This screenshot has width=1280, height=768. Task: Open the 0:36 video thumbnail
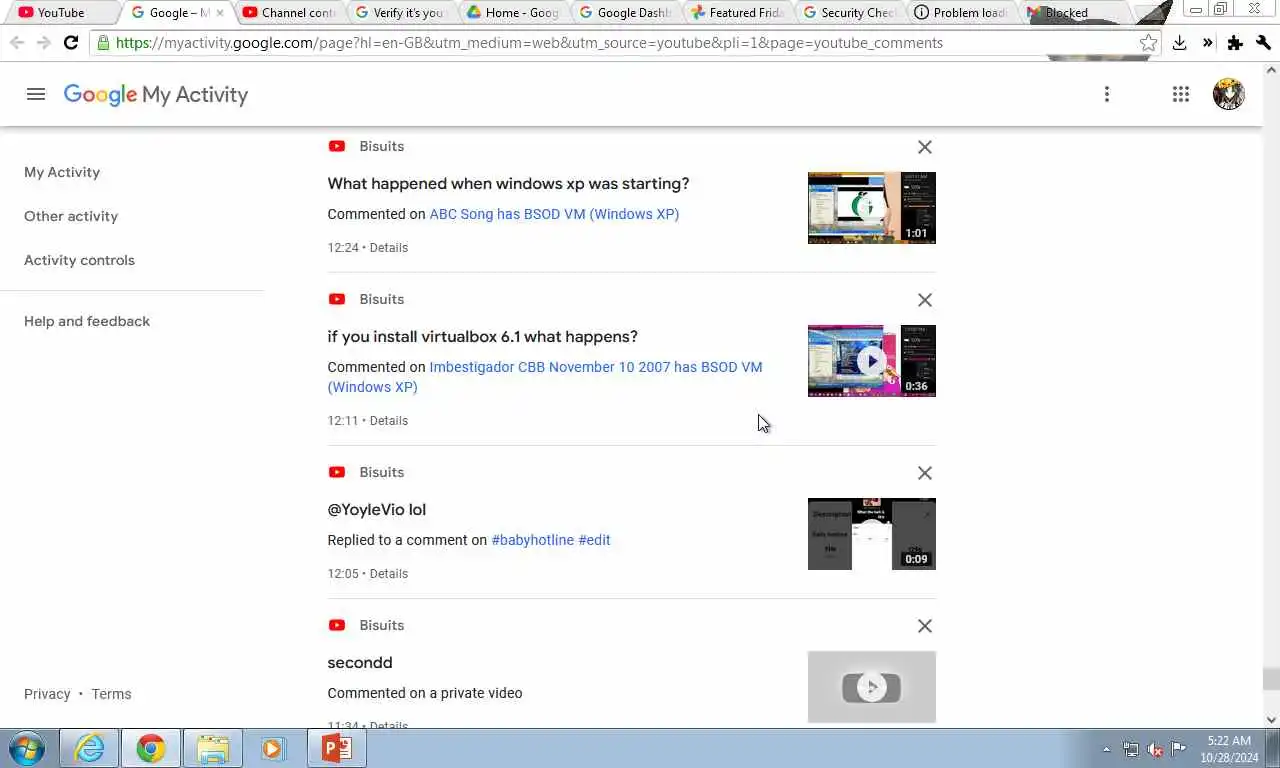872,361
